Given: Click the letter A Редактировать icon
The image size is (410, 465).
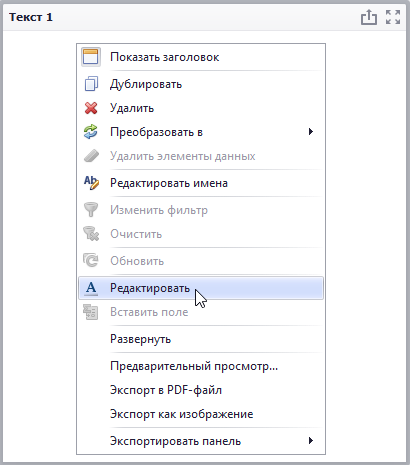Looking at the screenshot, I should click(91, 288).
